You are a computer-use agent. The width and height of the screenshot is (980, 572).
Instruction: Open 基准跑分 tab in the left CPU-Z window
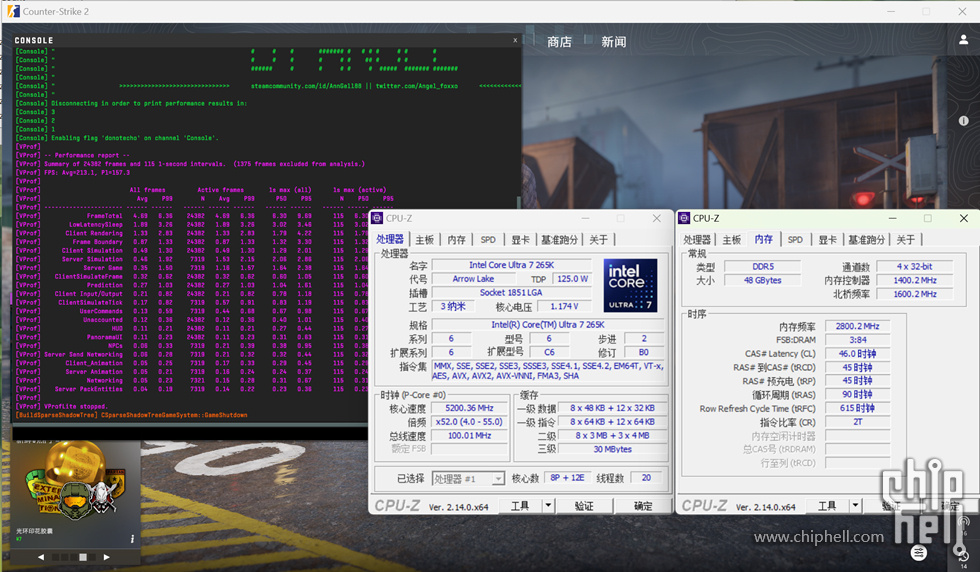point(559,239)
